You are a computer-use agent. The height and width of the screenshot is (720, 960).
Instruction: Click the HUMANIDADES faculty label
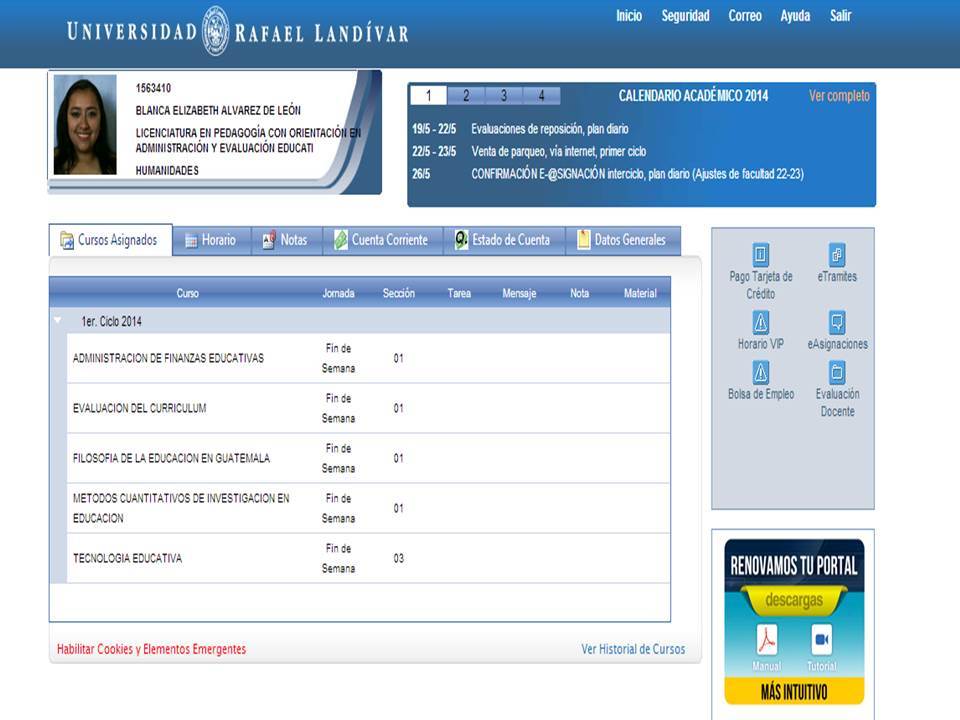tap(167, 171)
